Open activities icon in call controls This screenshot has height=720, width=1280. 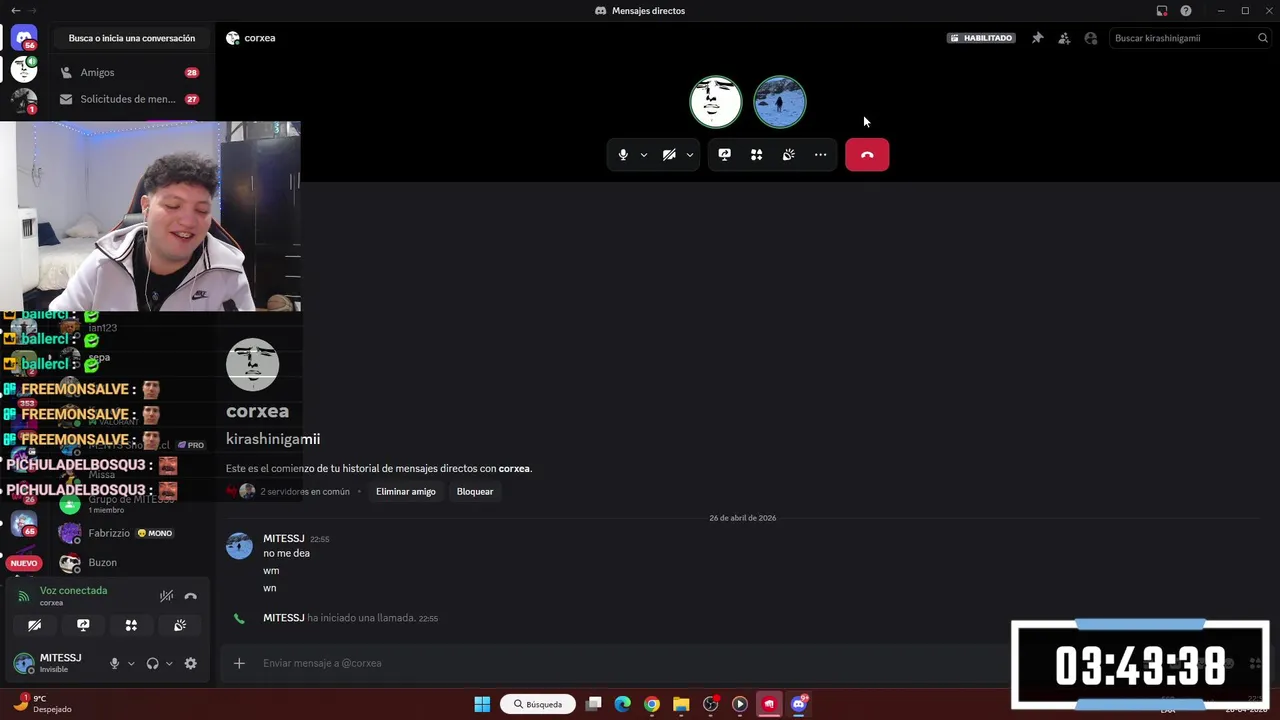tap(757, 155)
